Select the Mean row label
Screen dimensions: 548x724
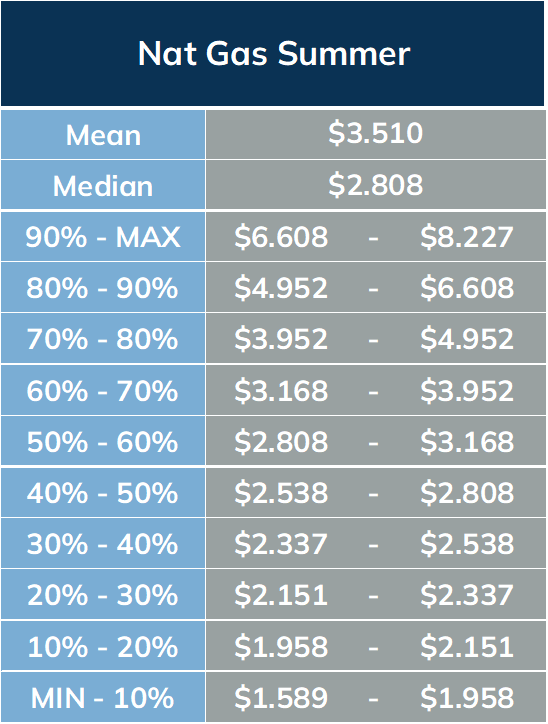pos(103,135)
